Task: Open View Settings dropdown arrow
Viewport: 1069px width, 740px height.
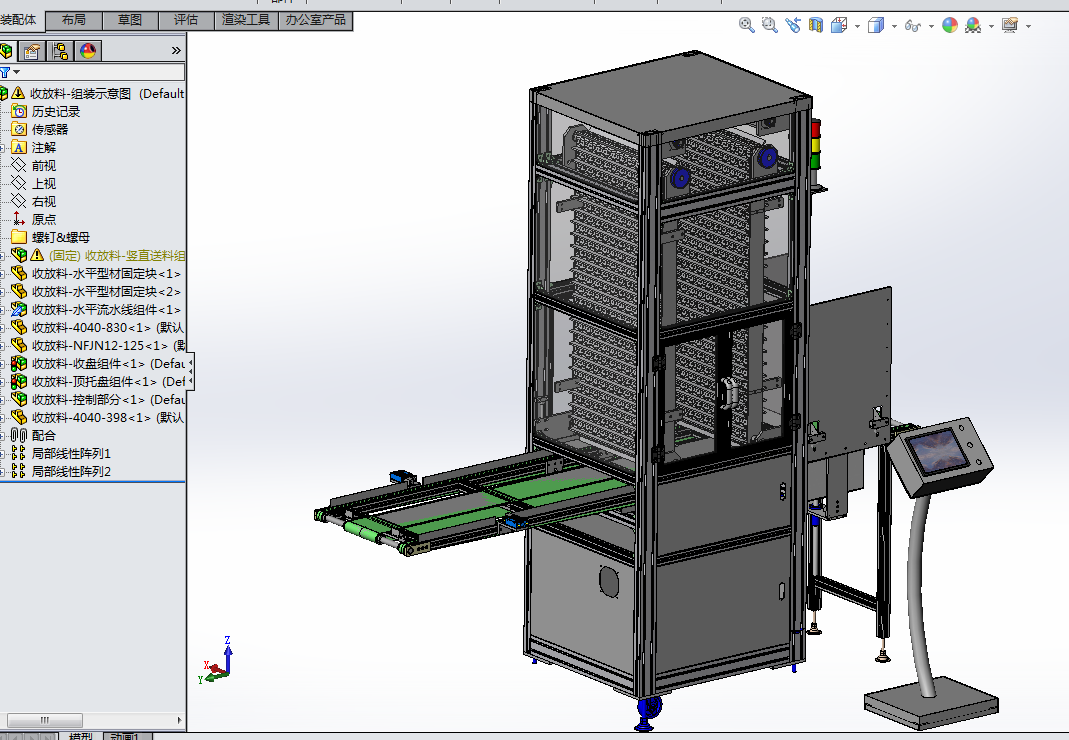Action: point(1027,27)
